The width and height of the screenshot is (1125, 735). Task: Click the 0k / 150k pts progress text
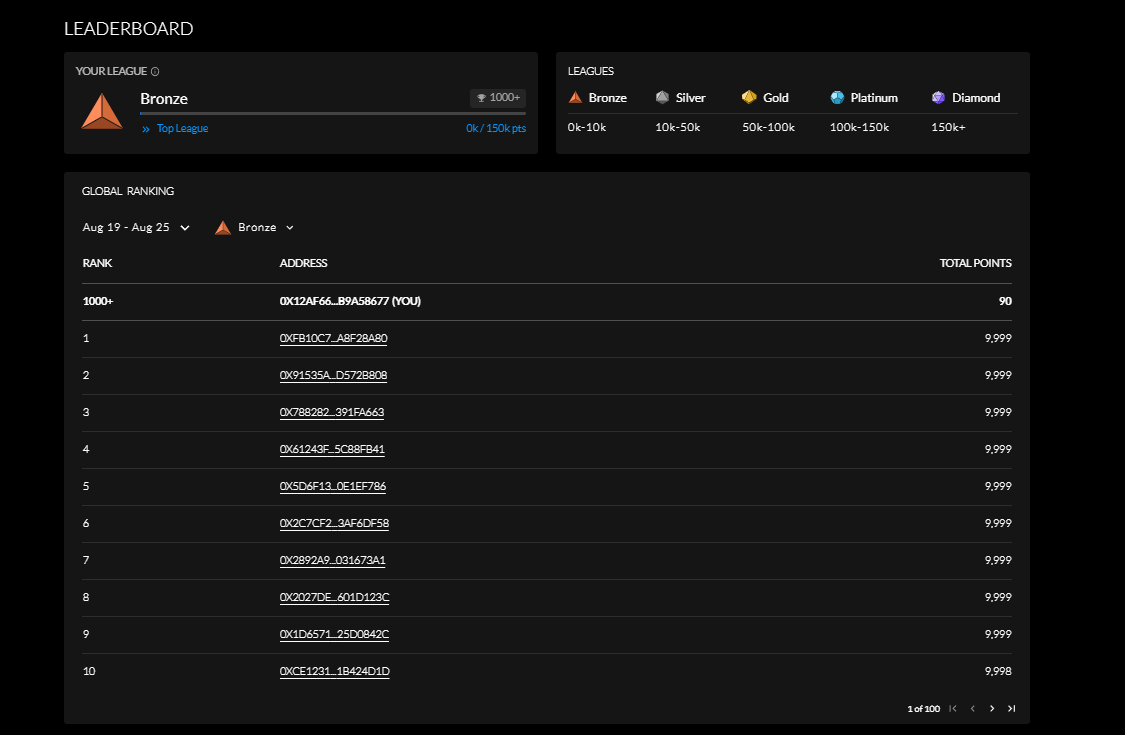pos(496,128)
